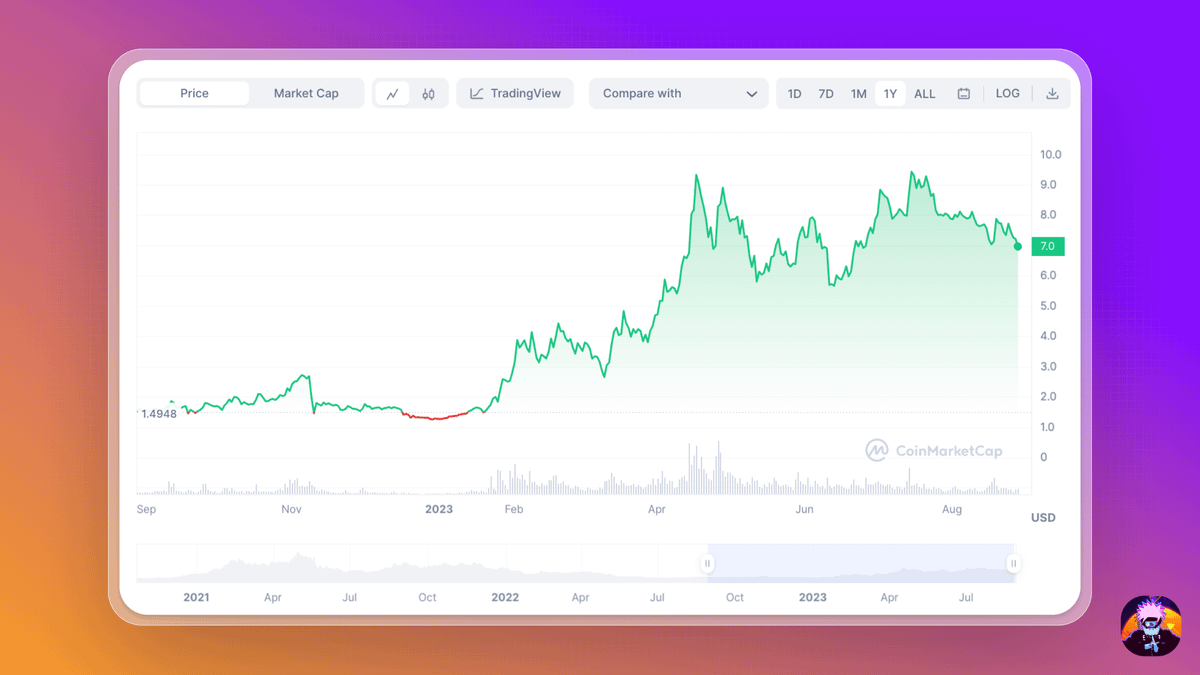Click the Jun label on the price axis
This screenshot has width=1200, height=675.
pyautogui.click(x=804, y=510)
